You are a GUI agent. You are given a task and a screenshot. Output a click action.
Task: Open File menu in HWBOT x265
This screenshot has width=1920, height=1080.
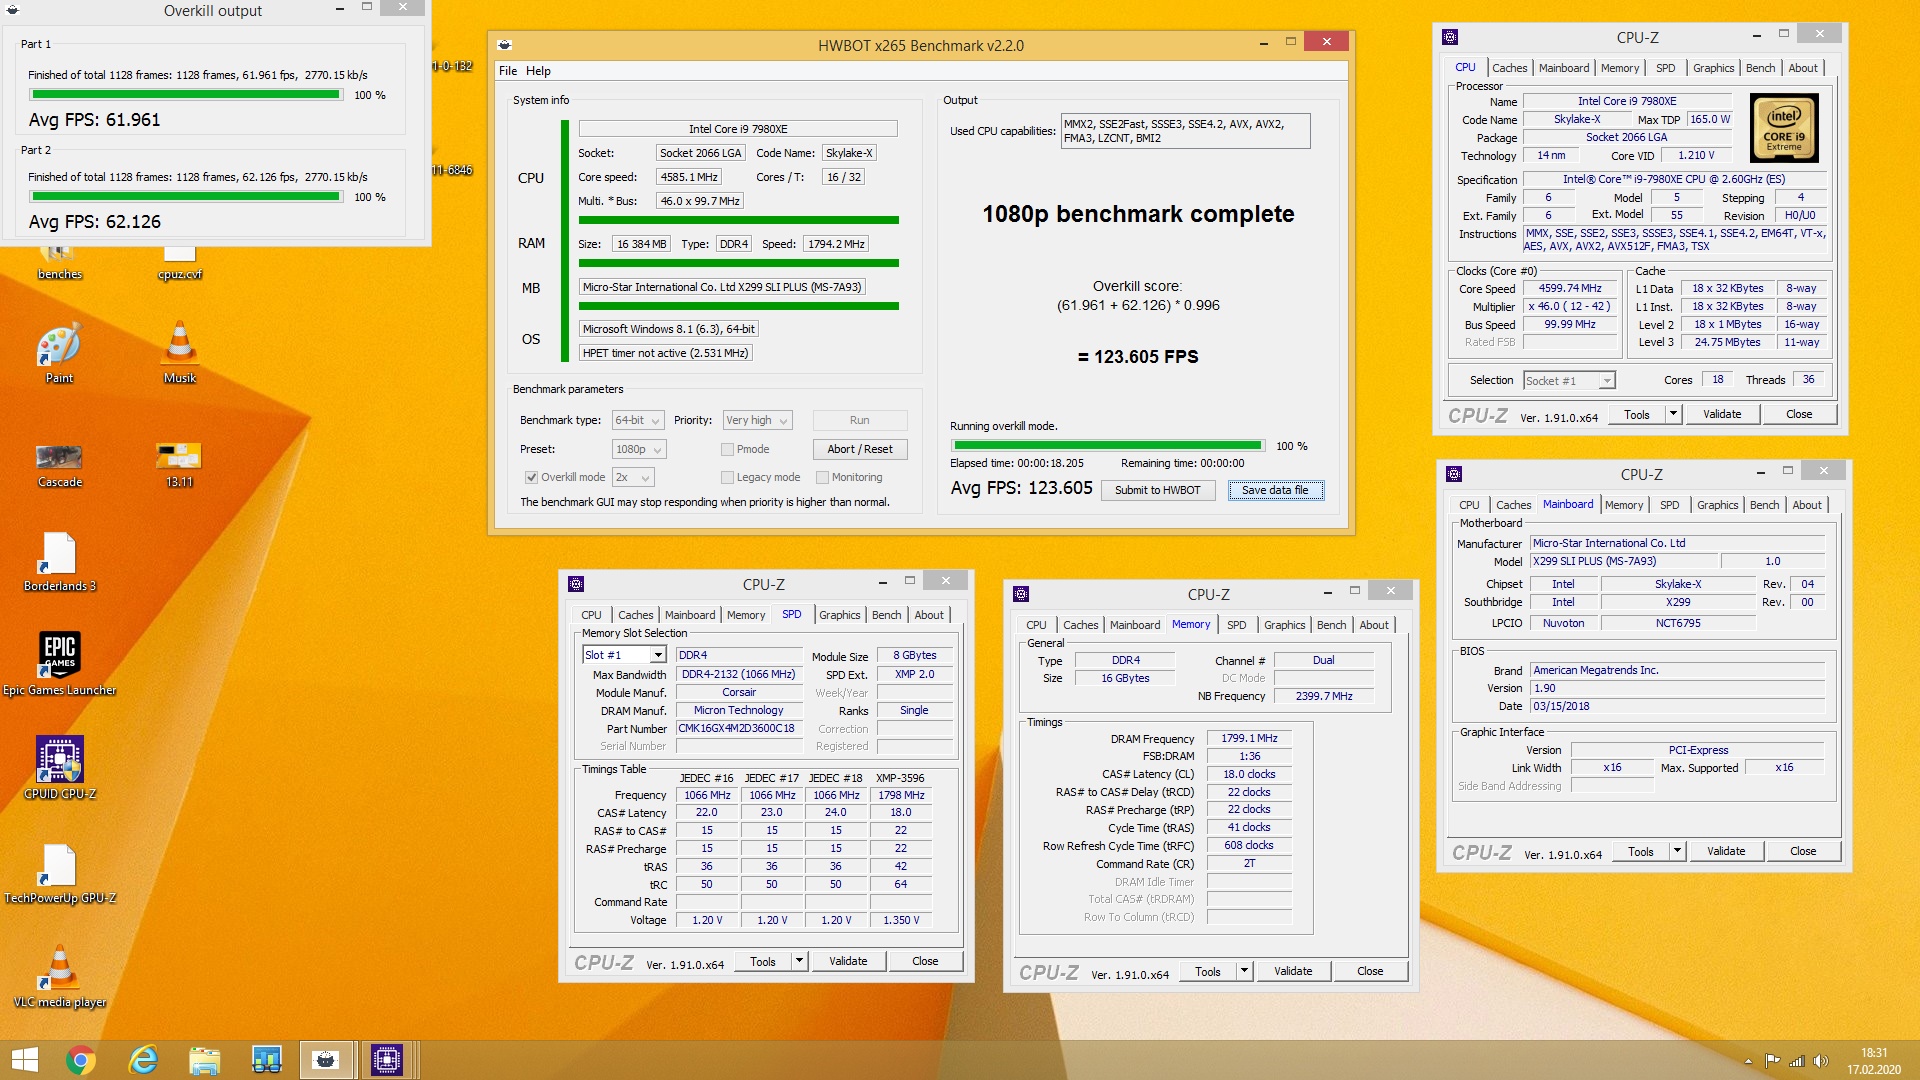pos(508,71)
